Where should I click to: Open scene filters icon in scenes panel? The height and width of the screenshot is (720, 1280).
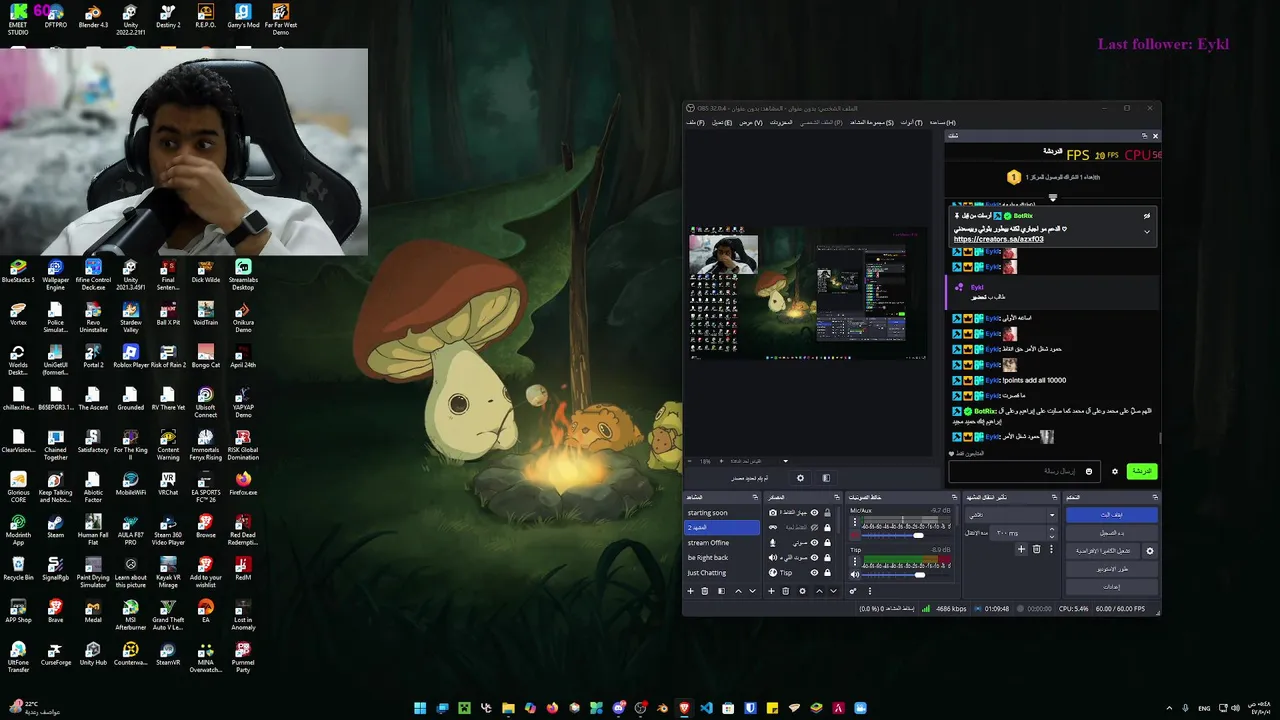[x=721, y=591]
